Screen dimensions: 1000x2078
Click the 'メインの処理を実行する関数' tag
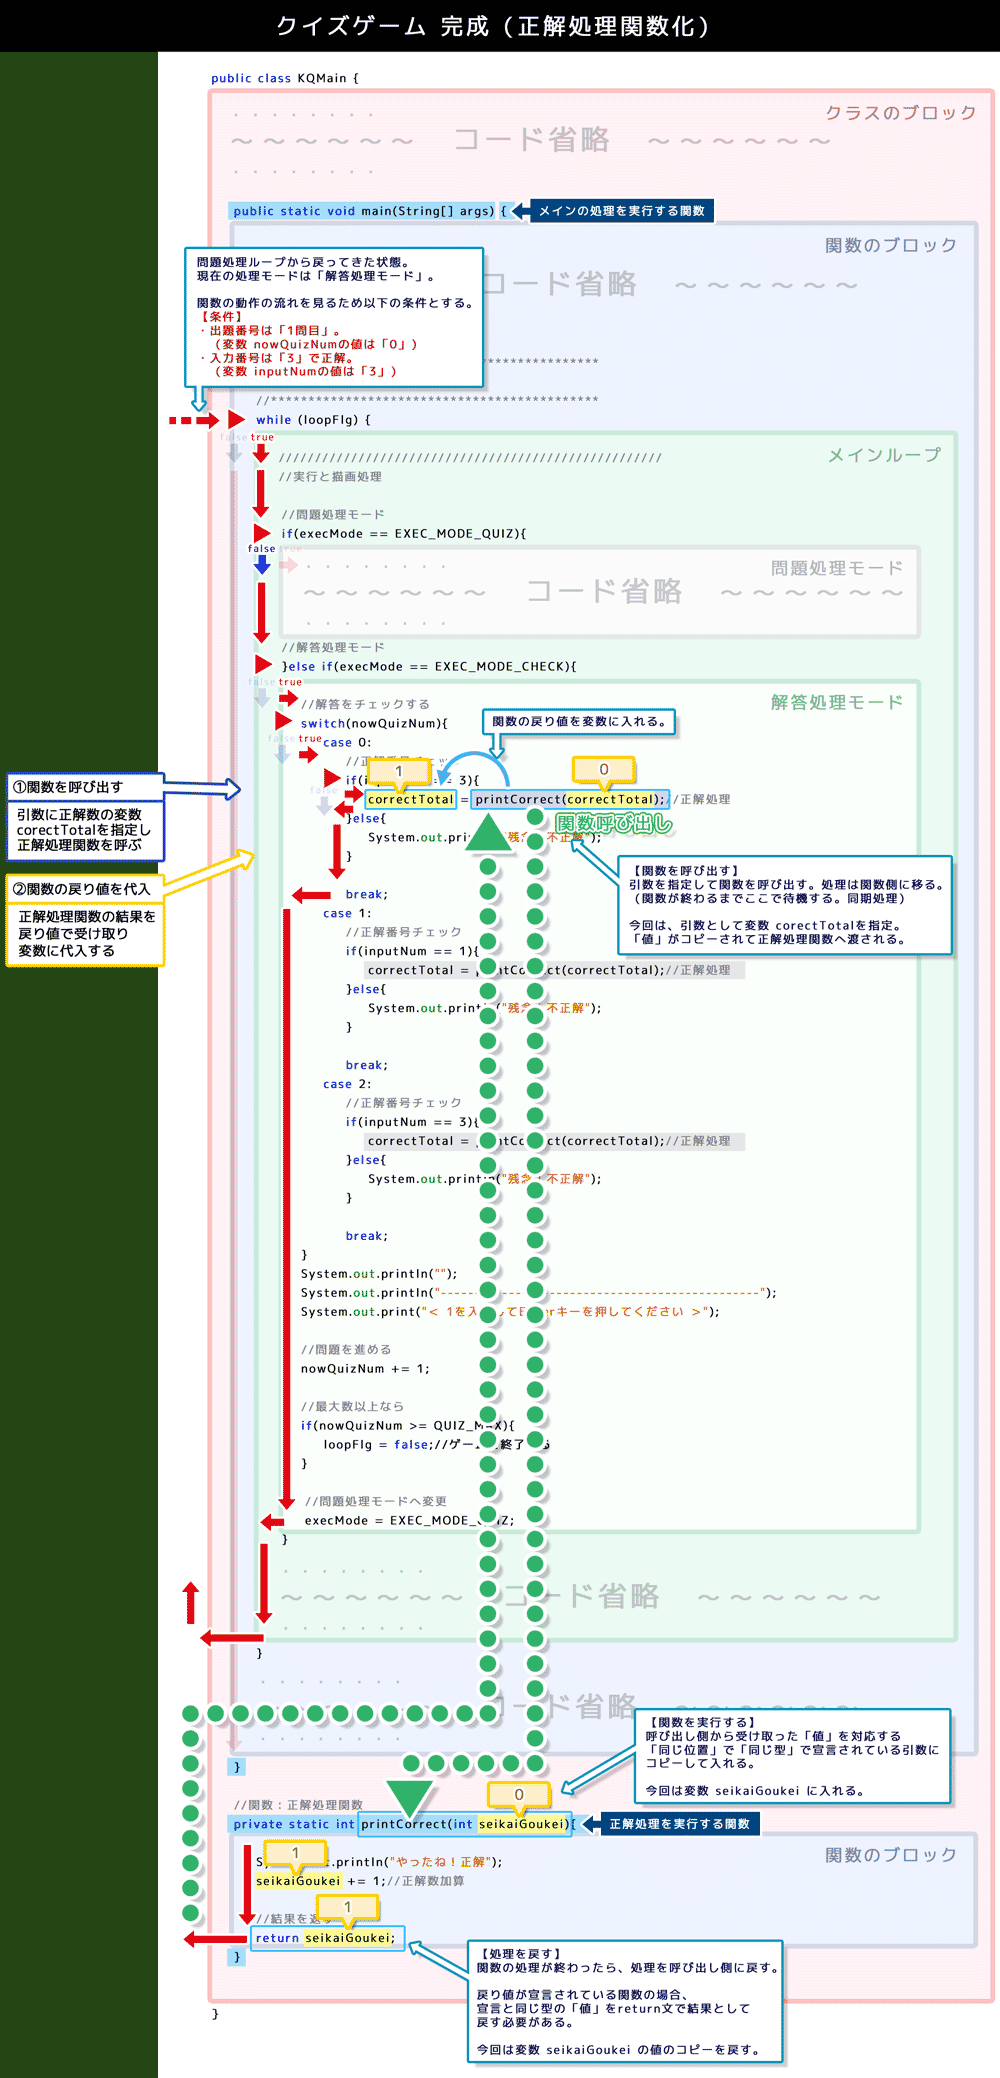pos(622,211)
